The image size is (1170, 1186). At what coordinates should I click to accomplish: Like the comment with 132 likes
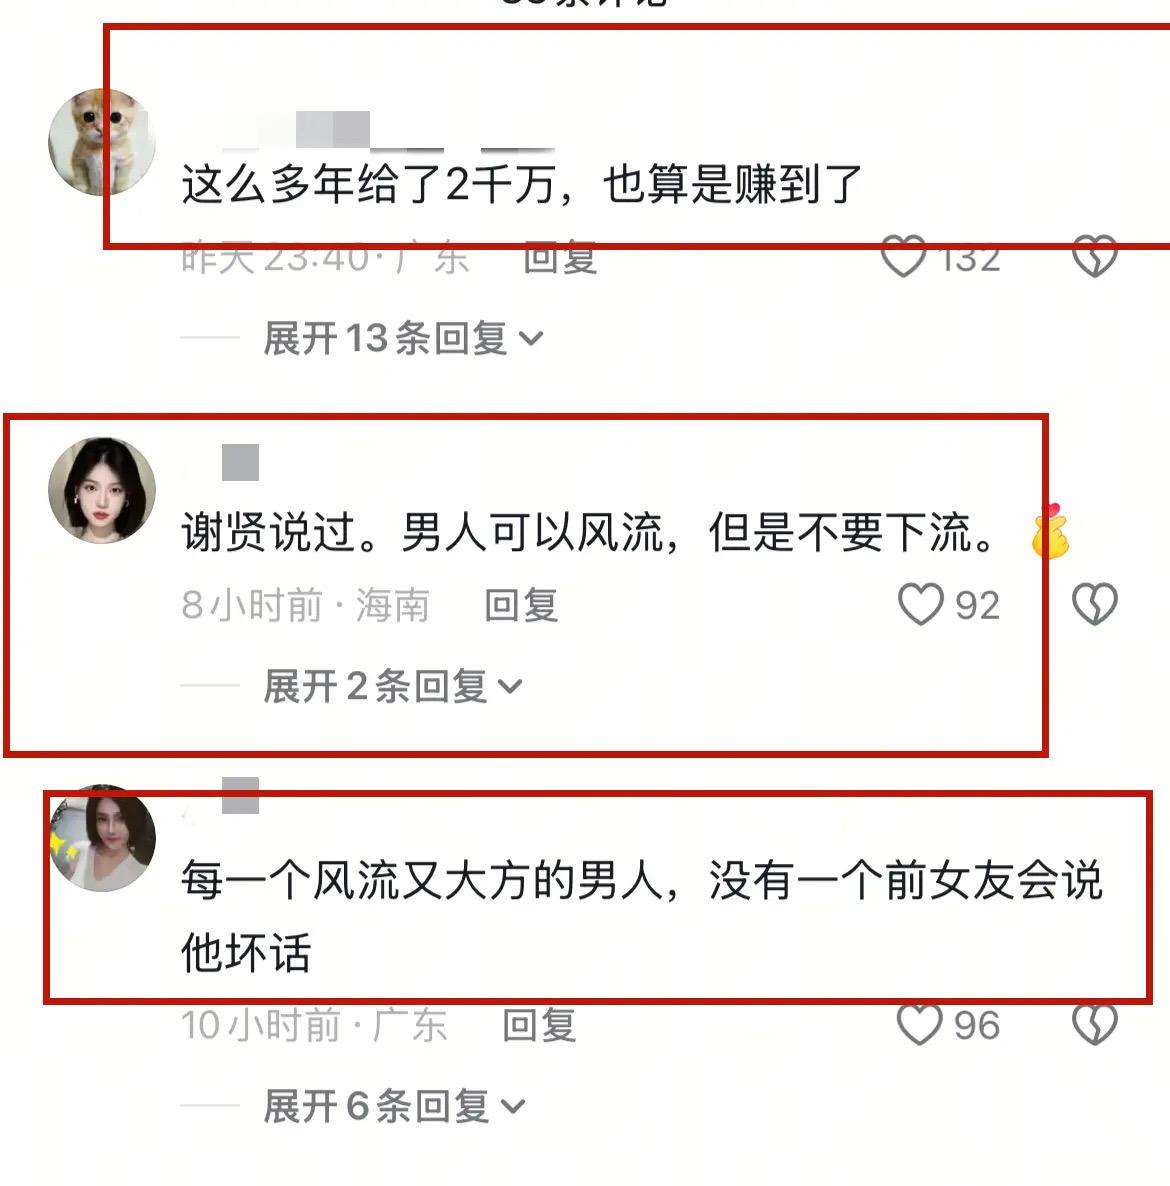tap(904, 256)
